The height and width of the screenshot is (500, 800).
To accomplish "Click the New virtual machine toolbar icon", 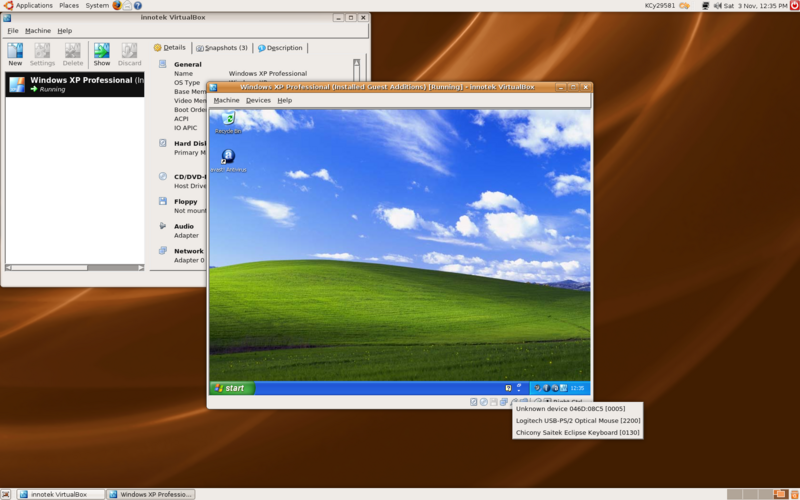I will coord(15,55).
